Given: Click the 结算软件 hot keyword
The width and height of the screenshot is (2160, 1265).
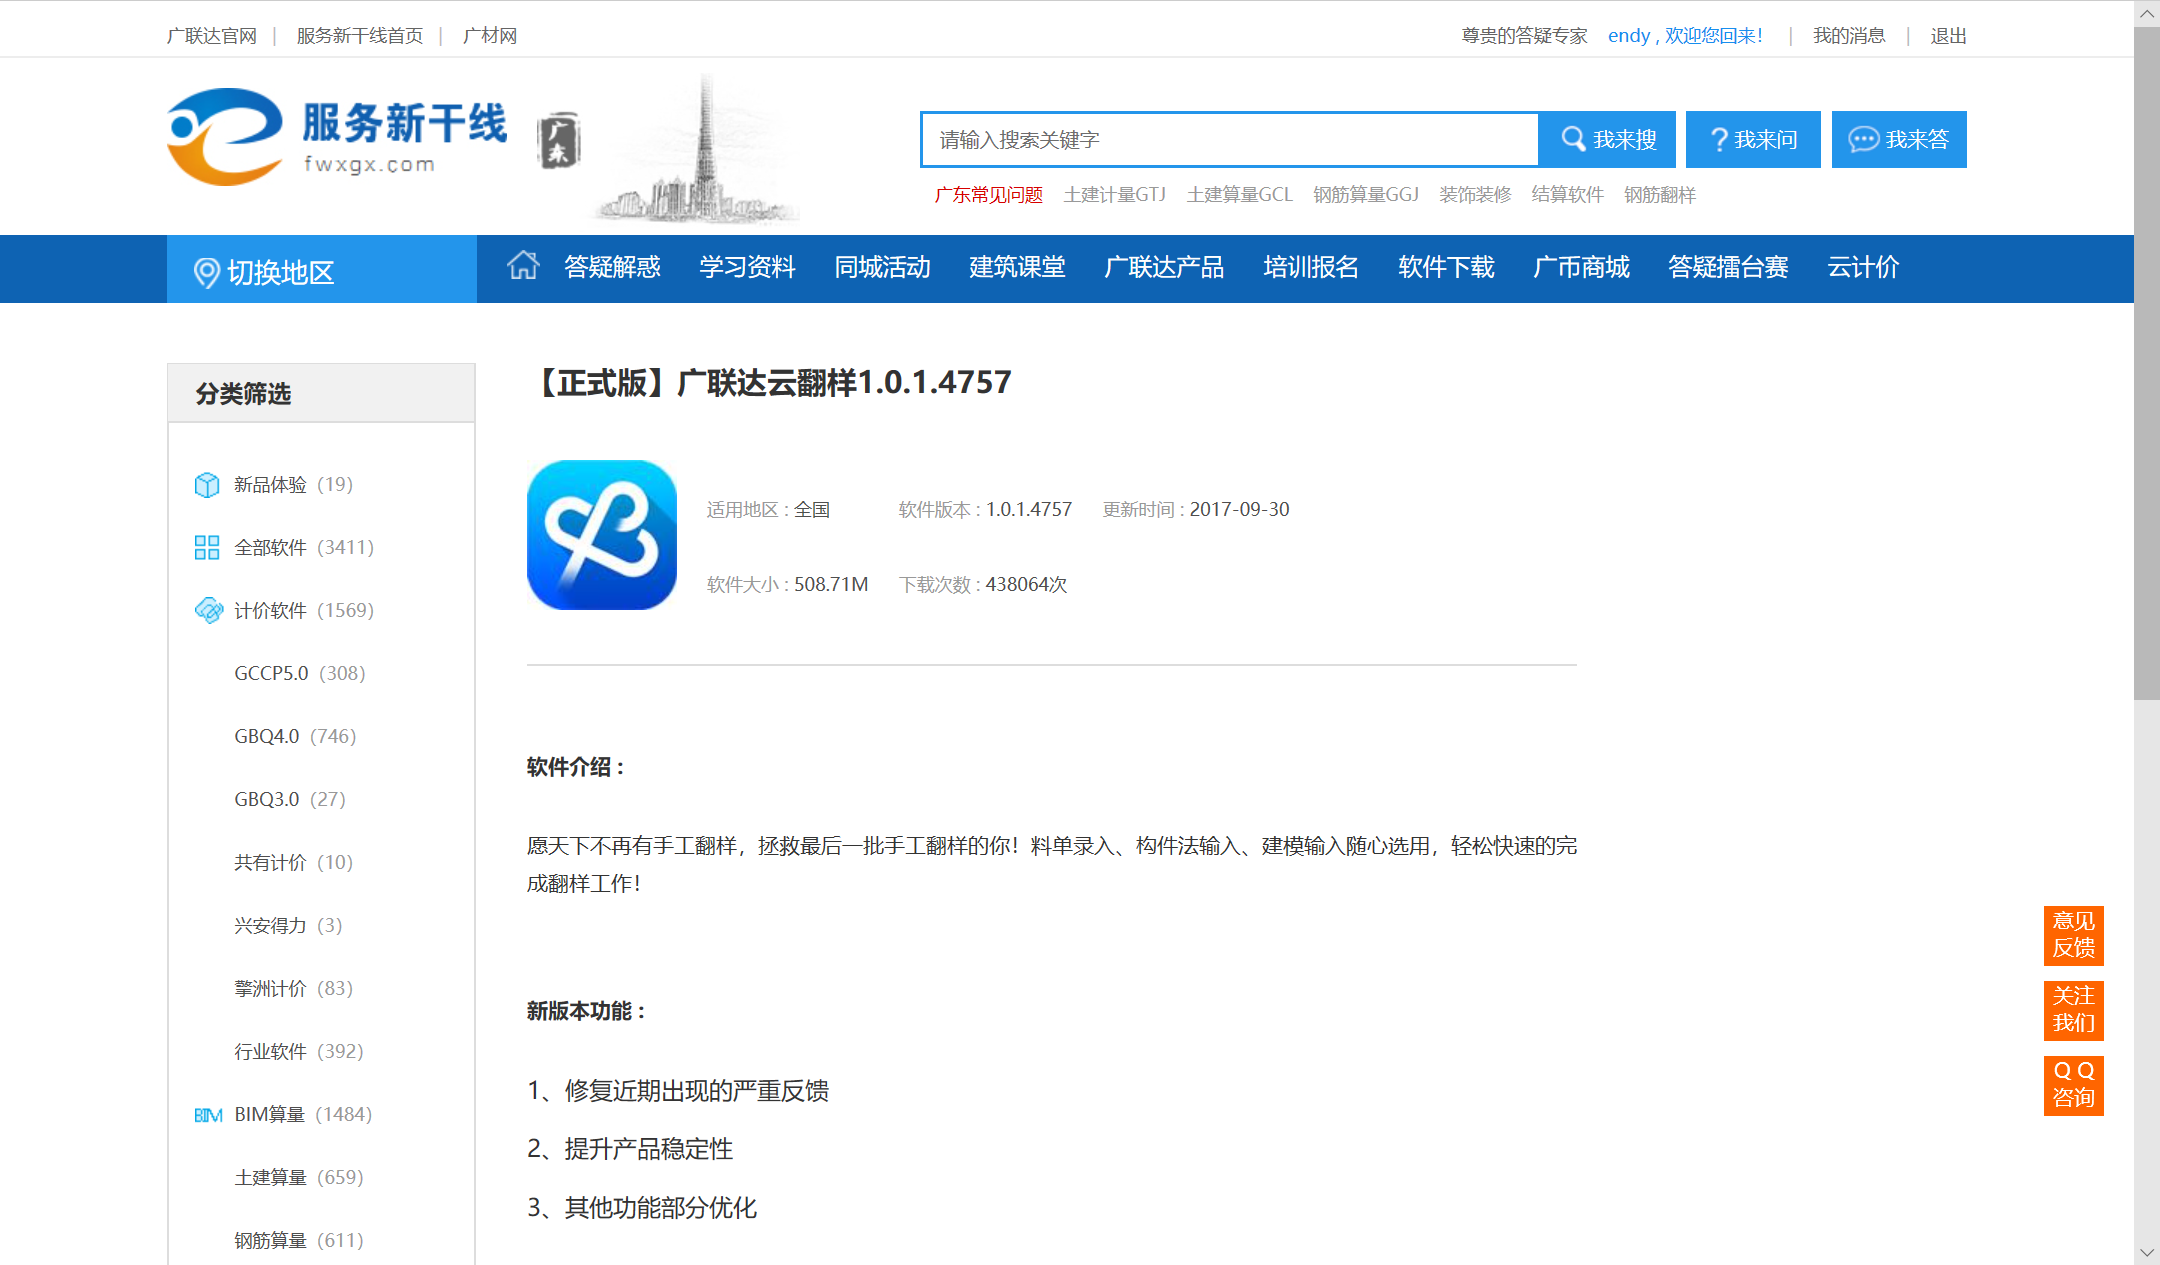Looking at the screenshot, I should 1567,195.
